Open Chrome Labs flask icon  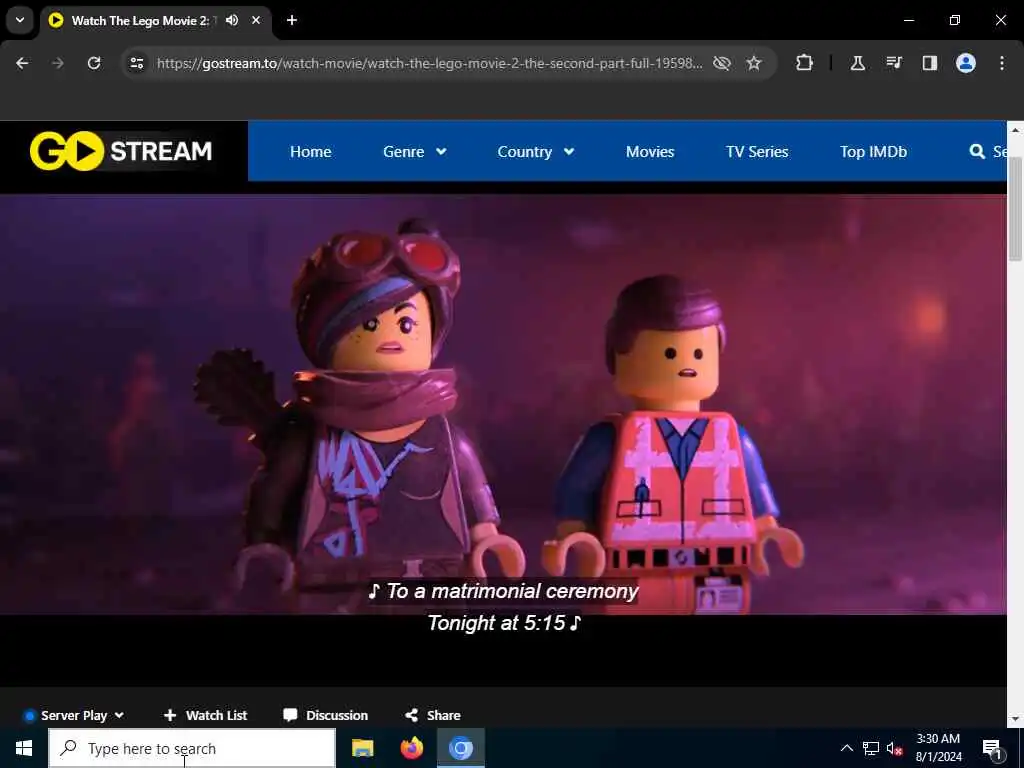click(x=857, y=63)
